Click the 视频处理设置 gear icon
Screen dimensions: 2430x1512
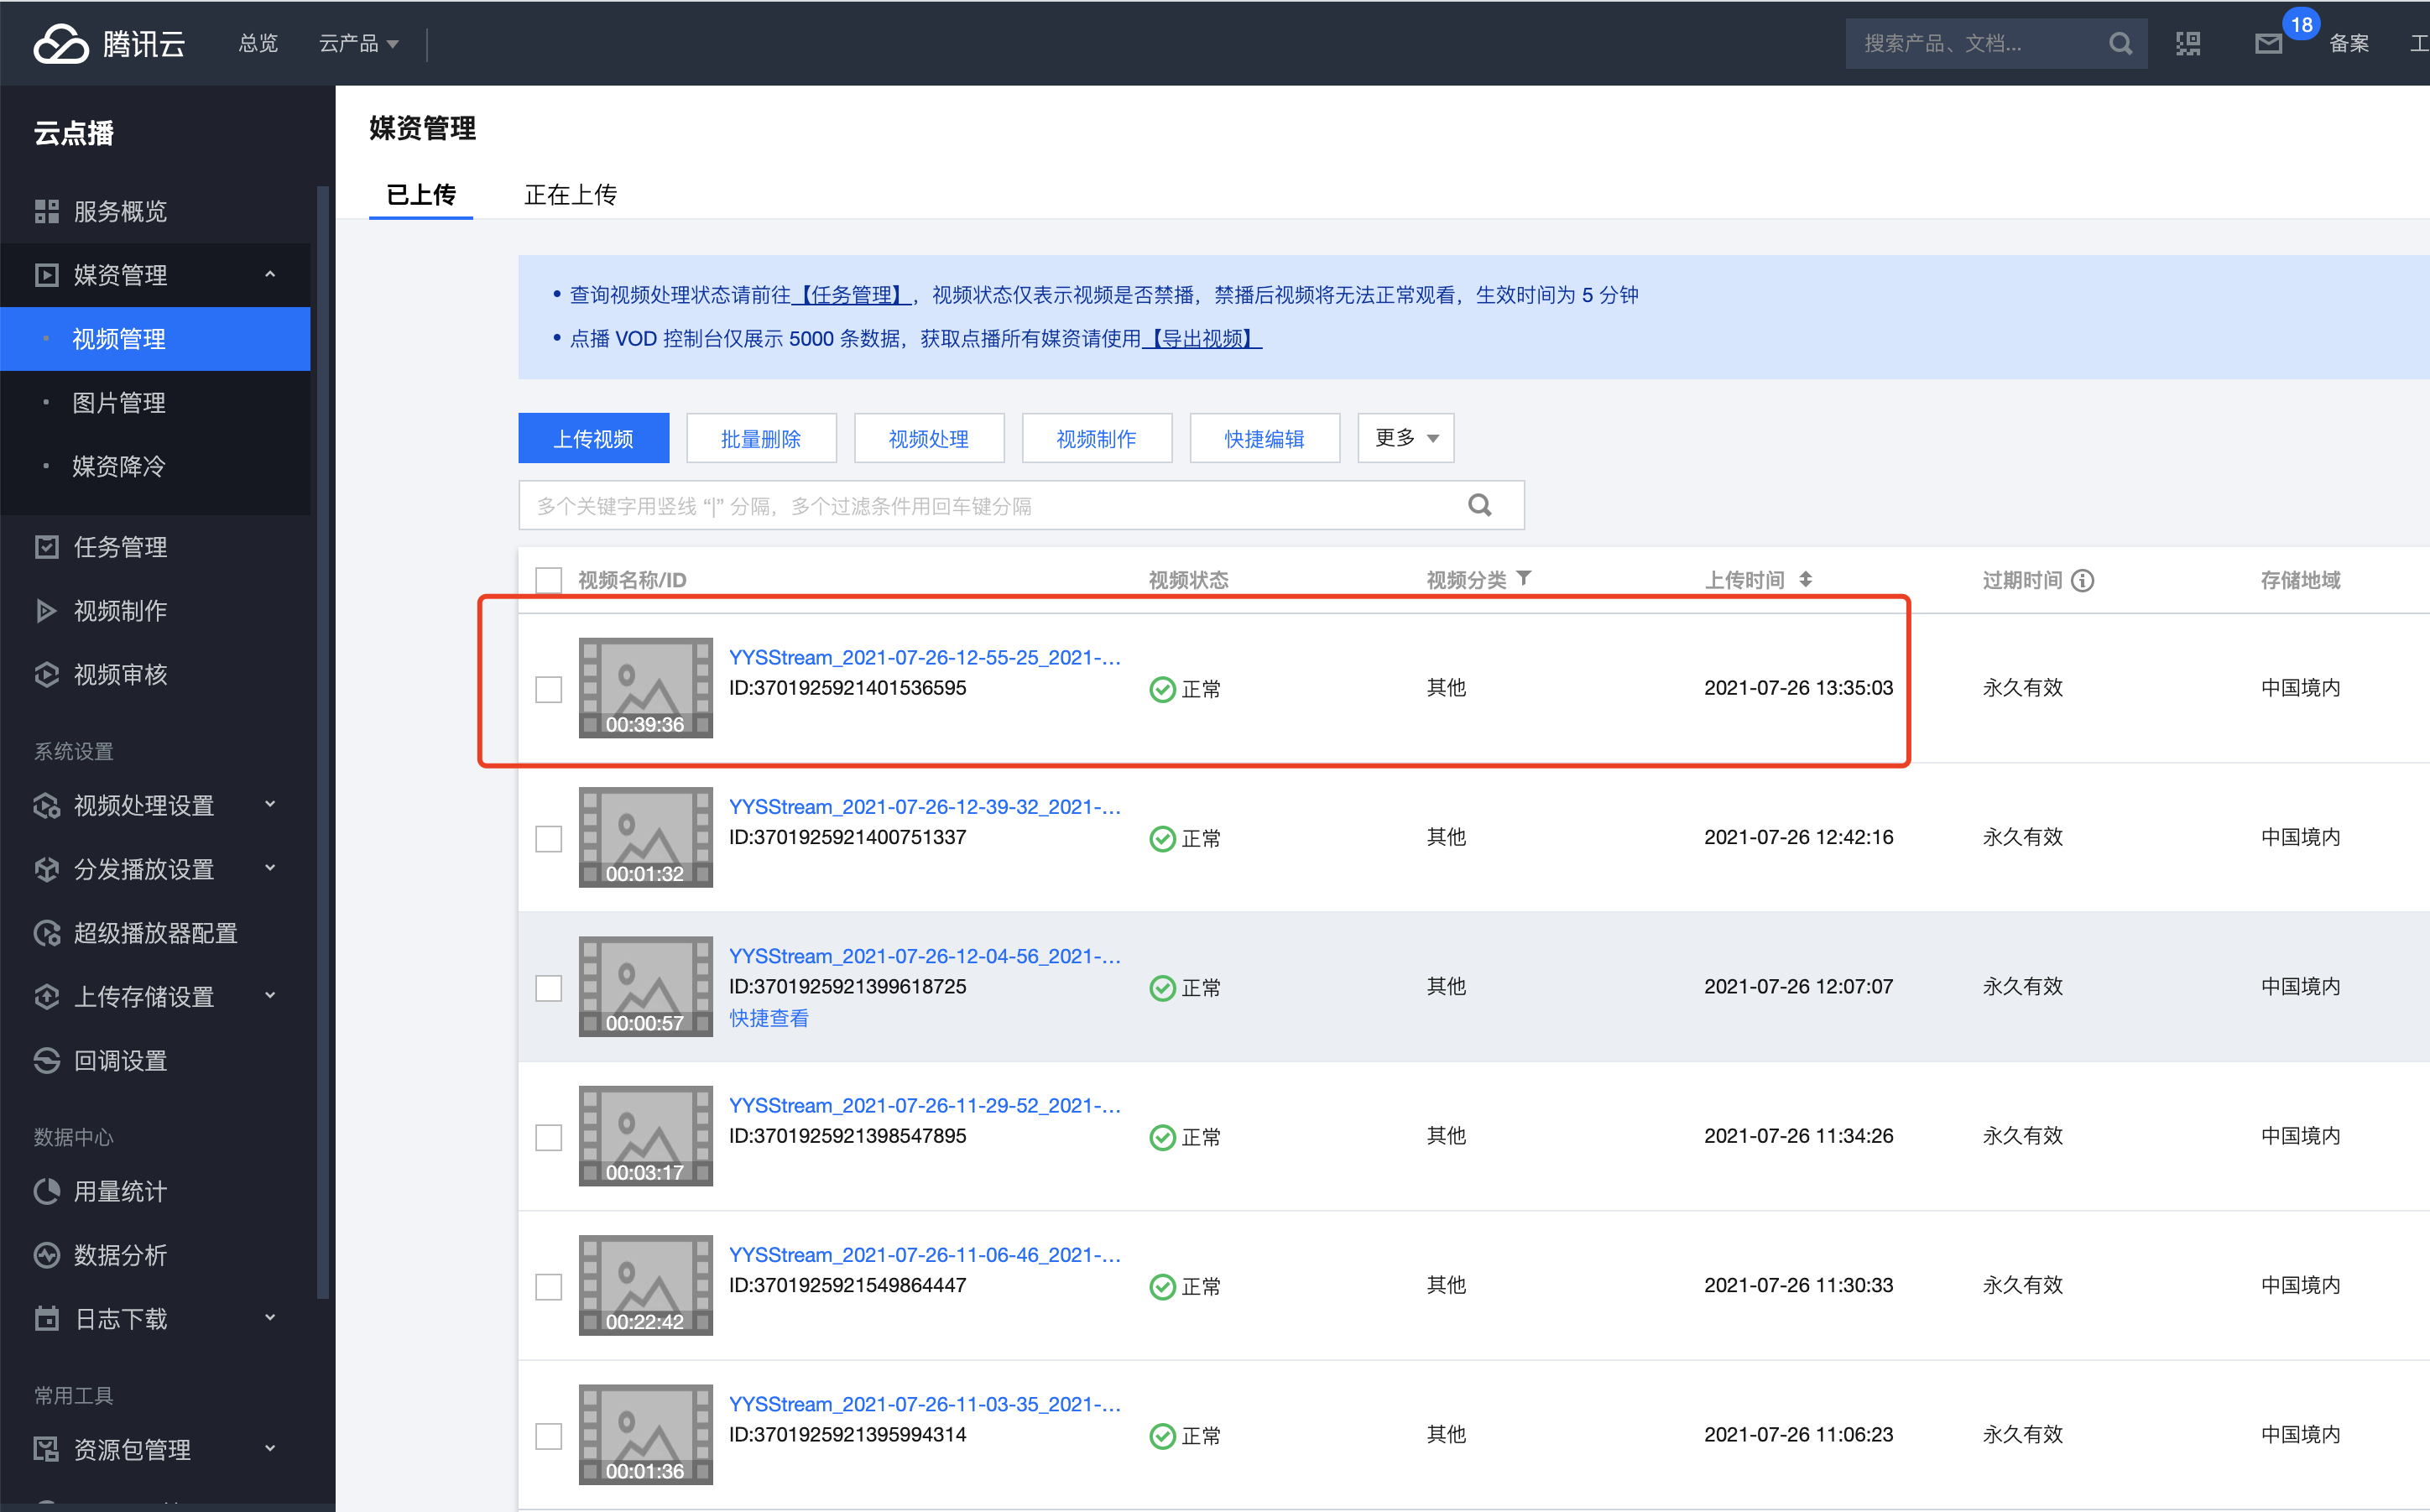tap(47, 806)
